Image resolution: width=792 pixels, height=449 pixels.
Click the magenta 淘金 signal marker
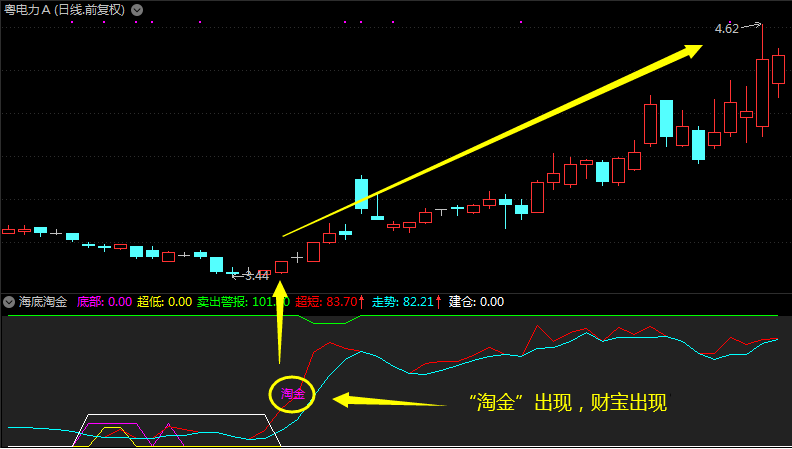point(293,393)
